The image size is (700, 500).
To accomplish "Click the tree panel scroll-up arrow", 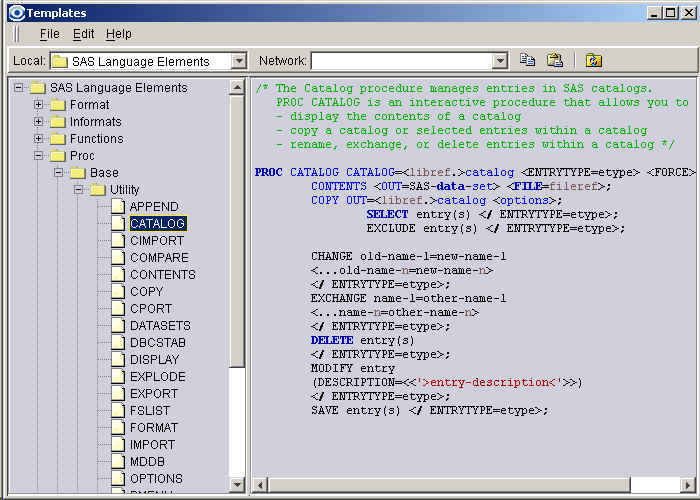I will (237, 87).
